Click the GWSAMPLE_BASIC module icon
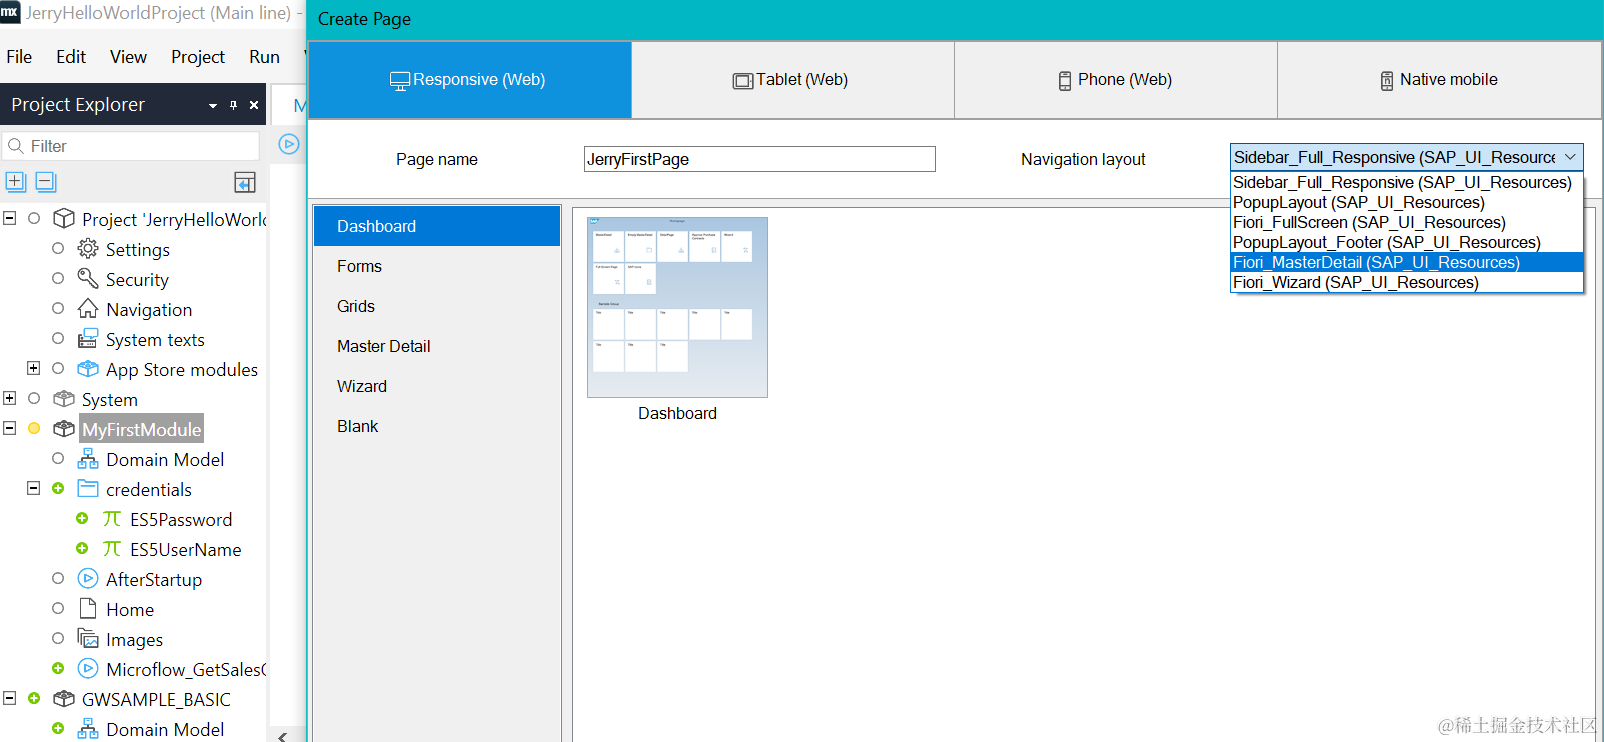Image resolution: width=1604 pixels, height=742 pixels. pyautogui.click(x=64, y=699)
